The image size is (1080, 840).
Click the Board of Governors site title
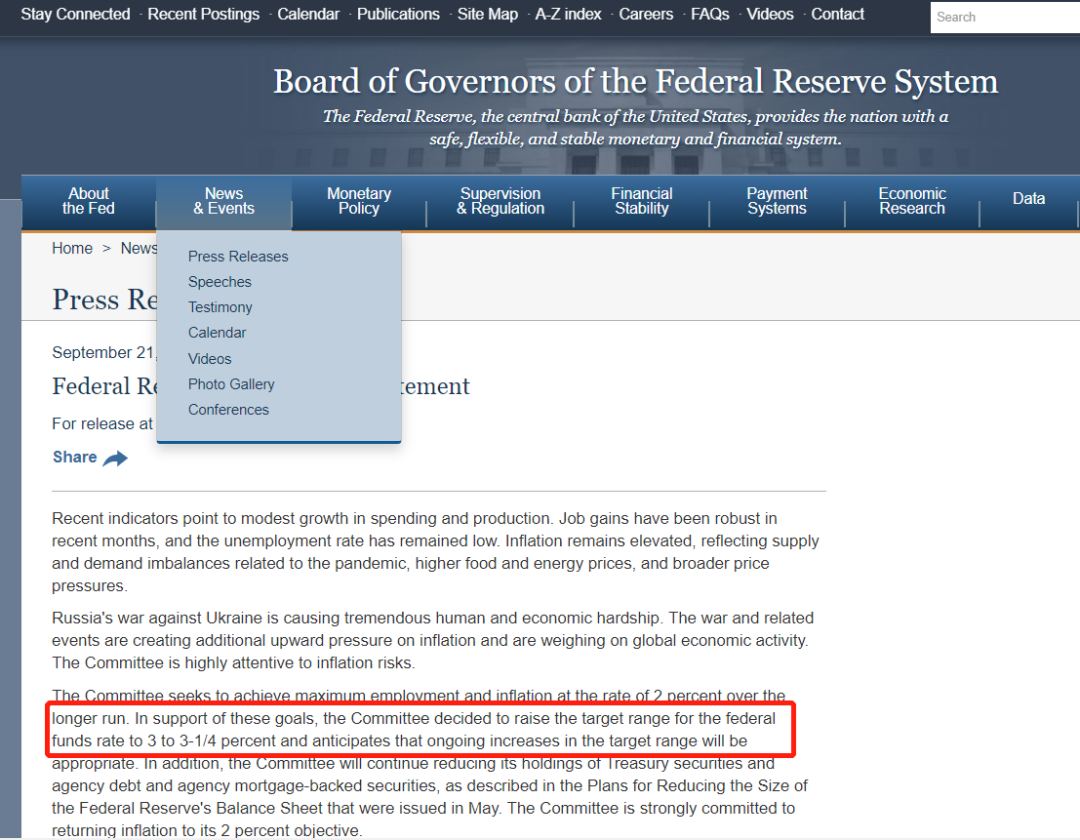[635, 81]
